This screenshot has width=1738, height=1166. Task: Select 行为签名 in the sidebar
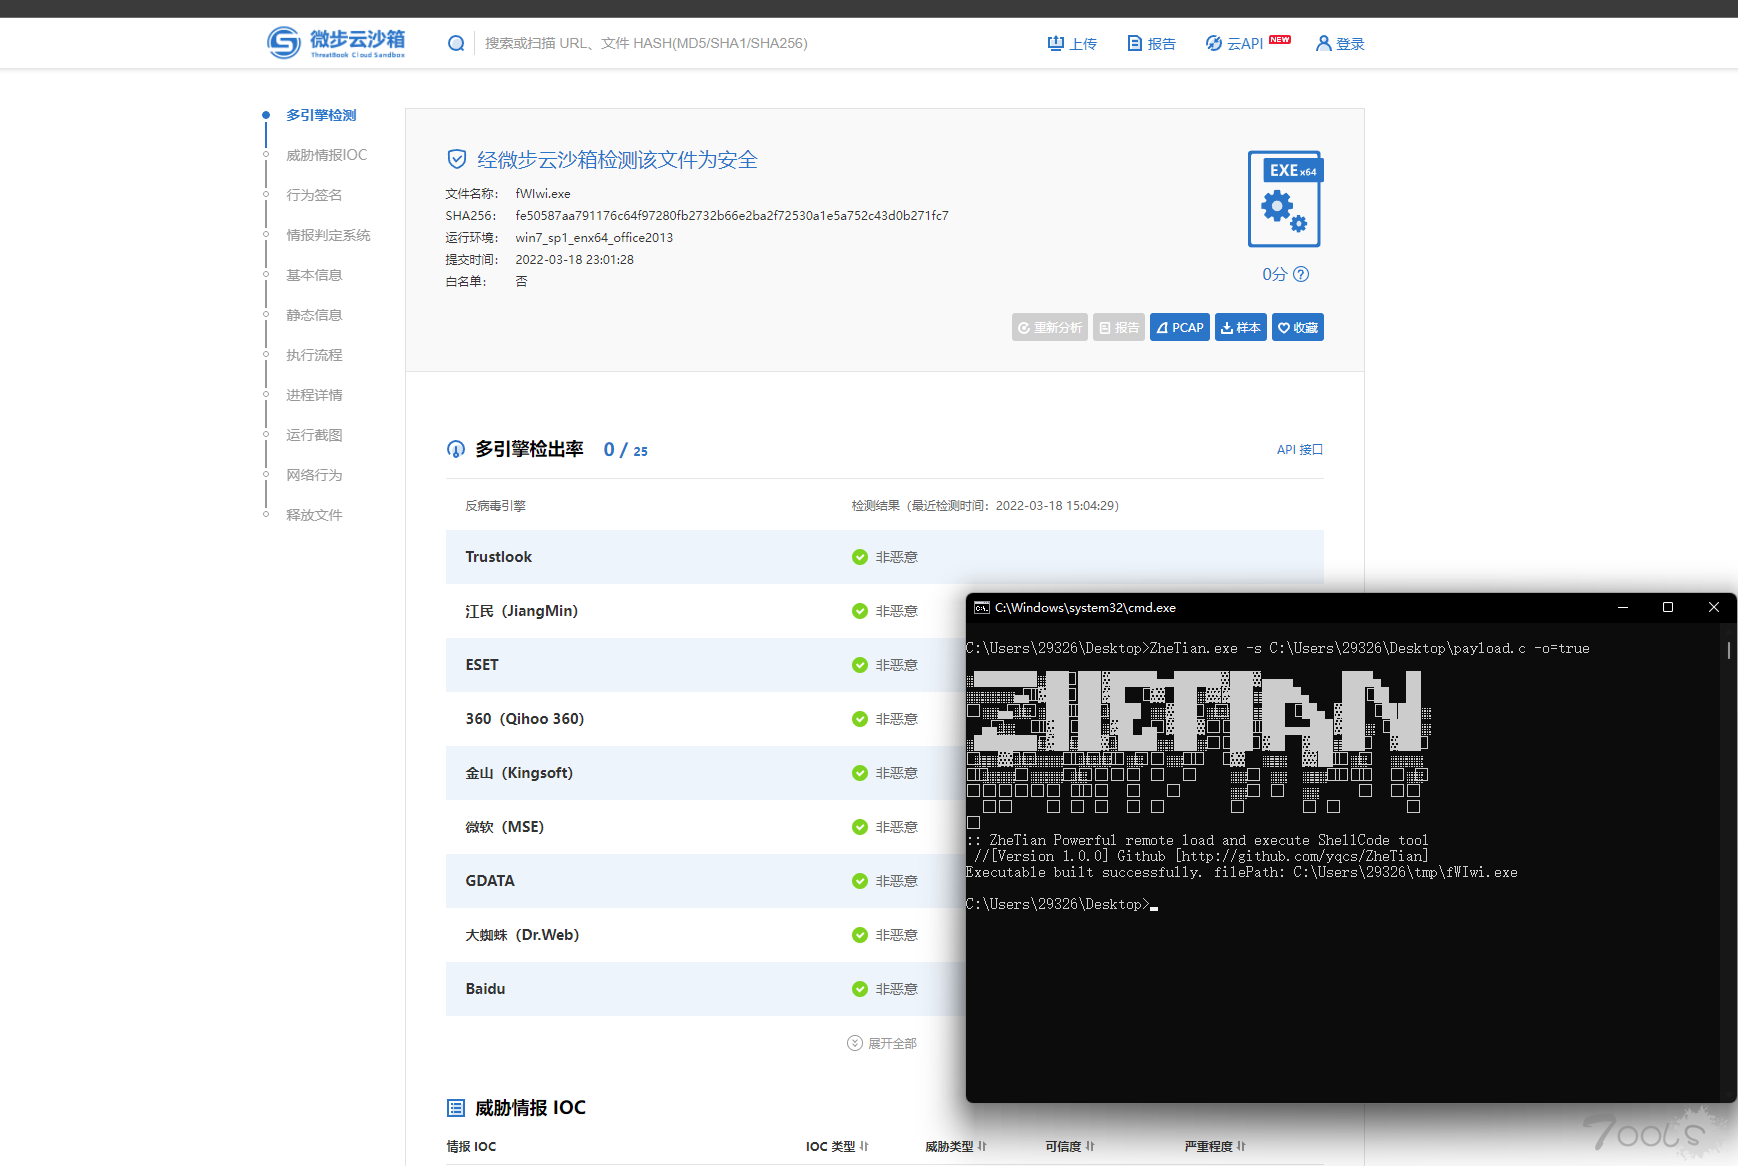(314, 195)
